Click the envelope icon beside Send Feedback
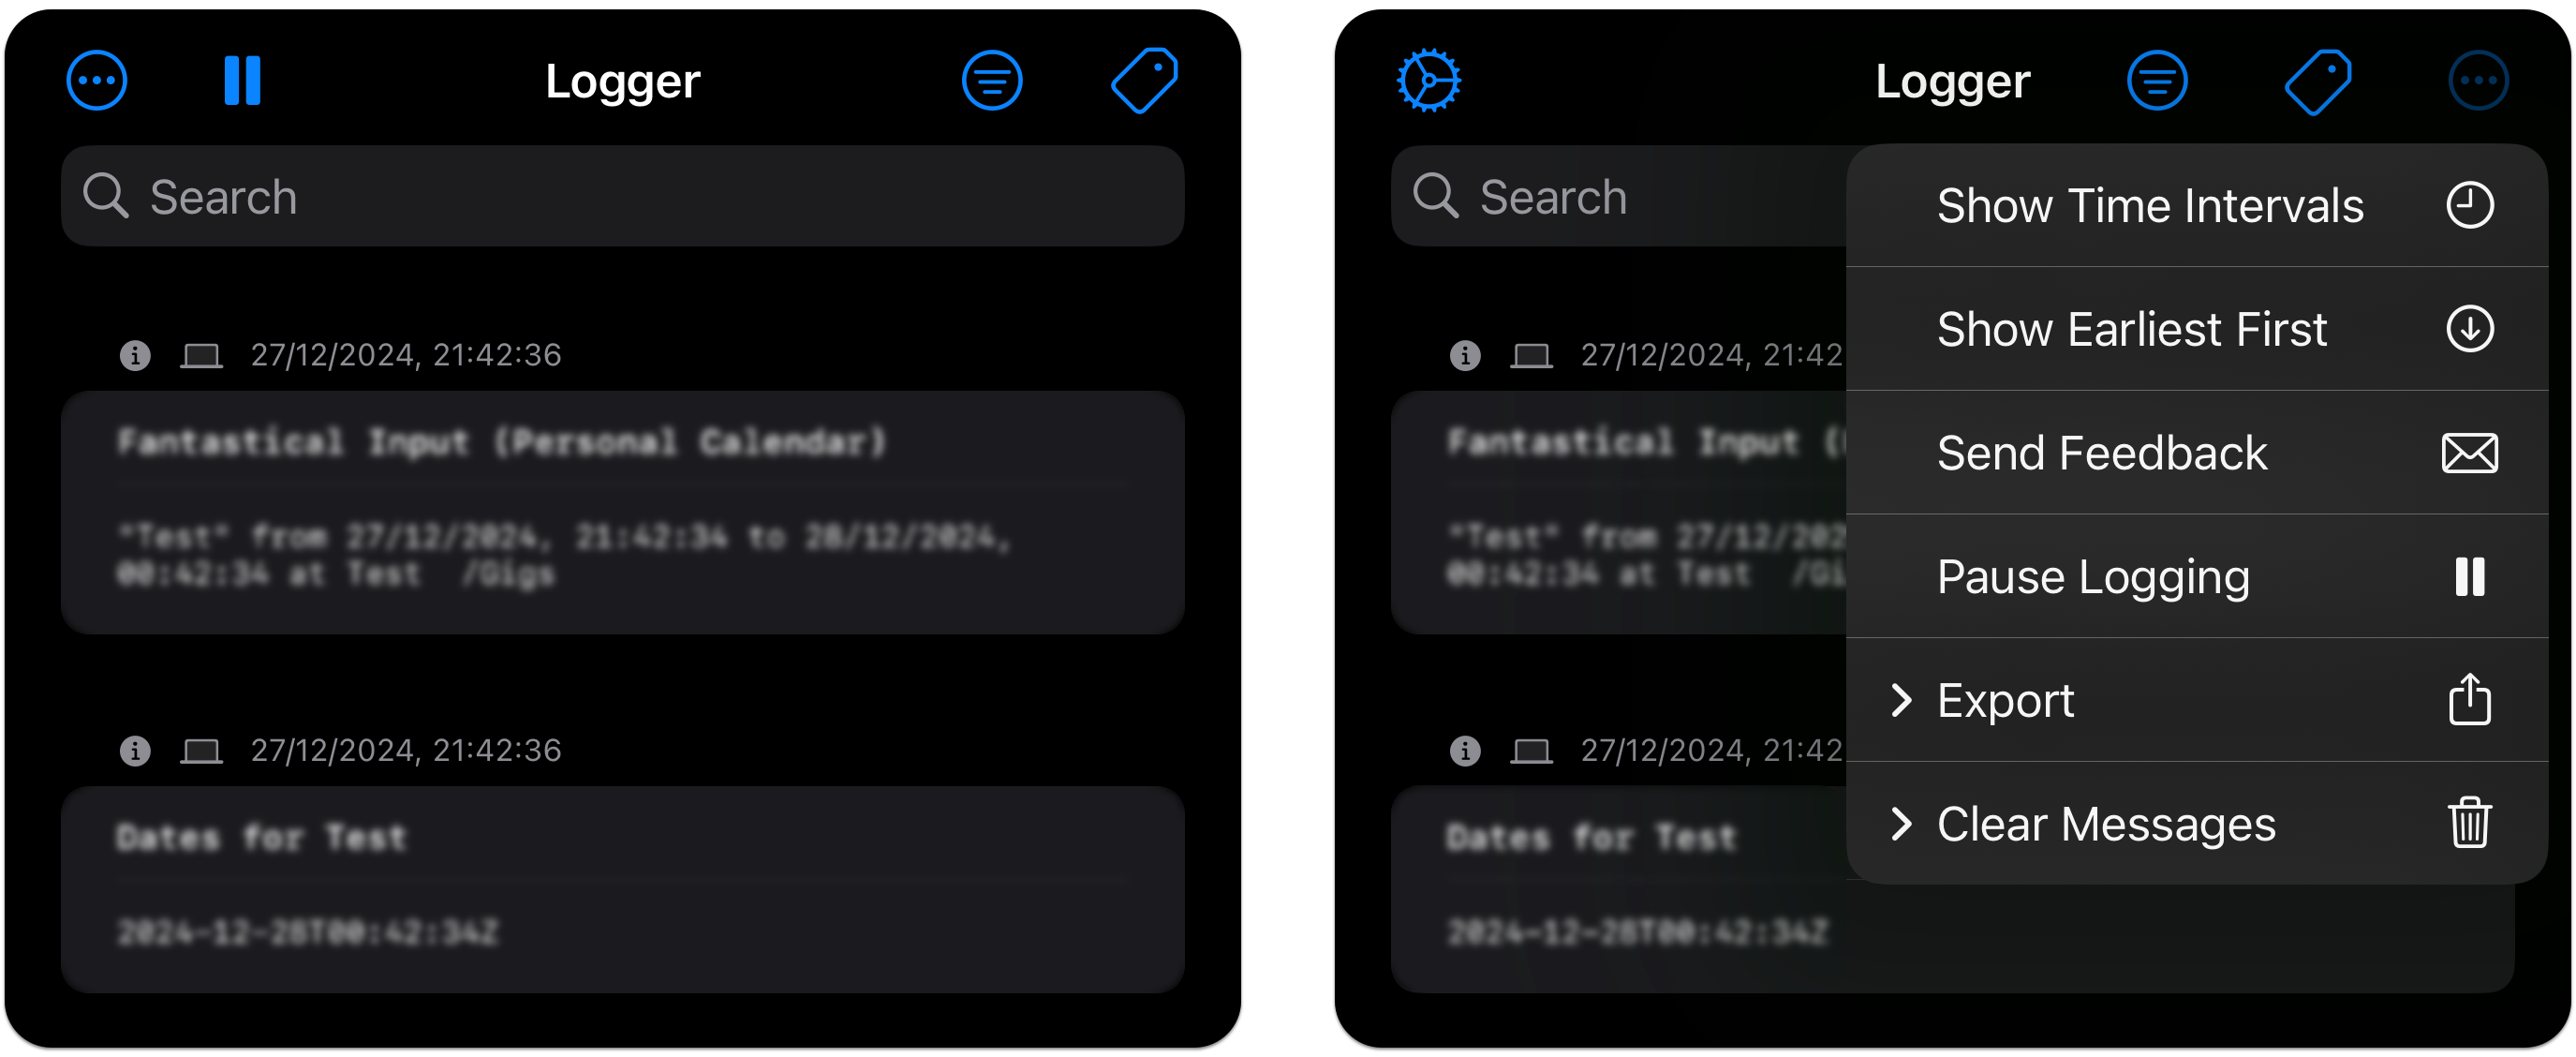This screenshot has width=2576, height=1057. (x=2469, y=452)
